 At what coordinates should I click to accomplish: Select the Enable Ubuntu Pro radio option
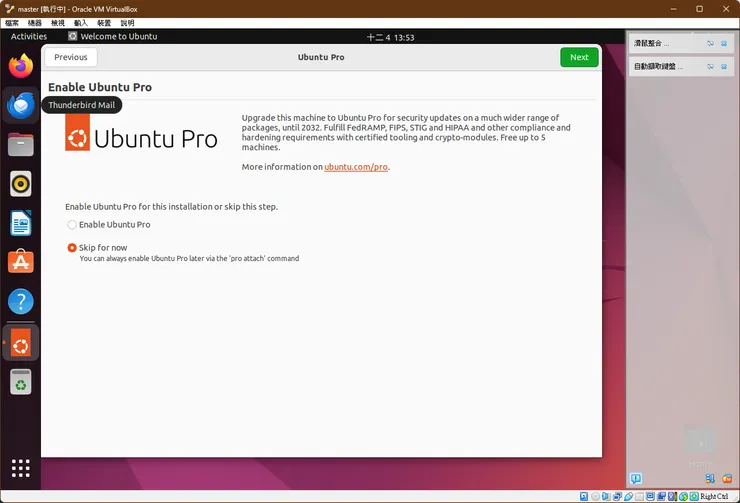[72, 225]
